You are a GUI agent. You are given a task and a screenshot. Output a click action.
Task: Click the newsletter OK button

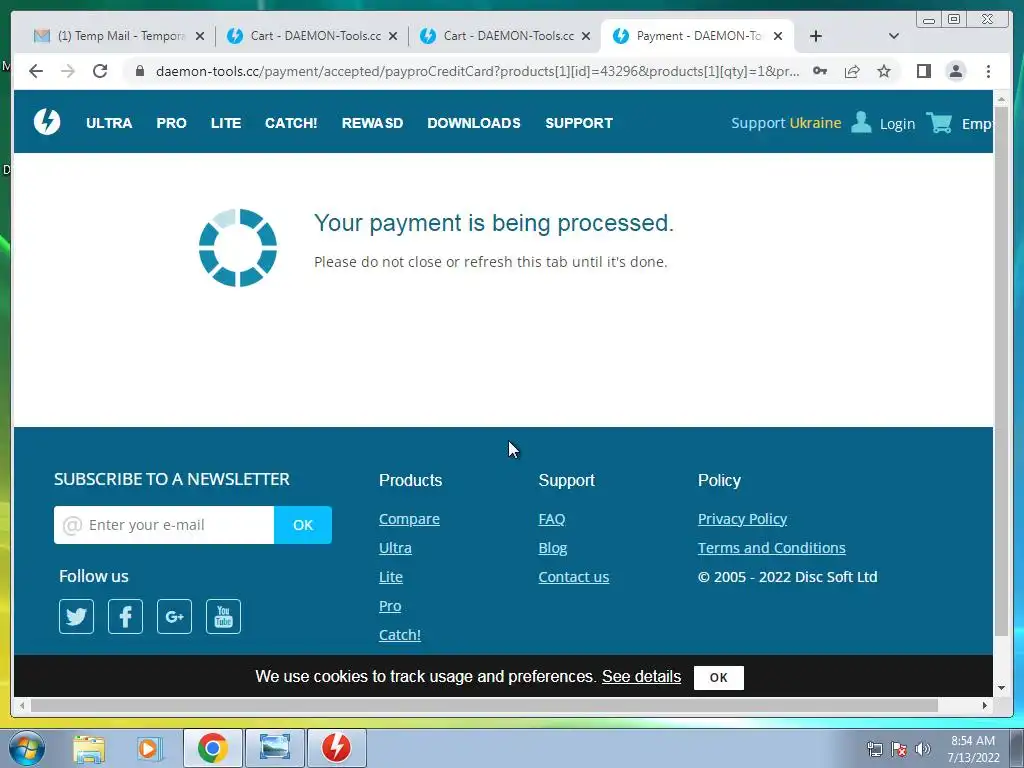coord(303,524)
